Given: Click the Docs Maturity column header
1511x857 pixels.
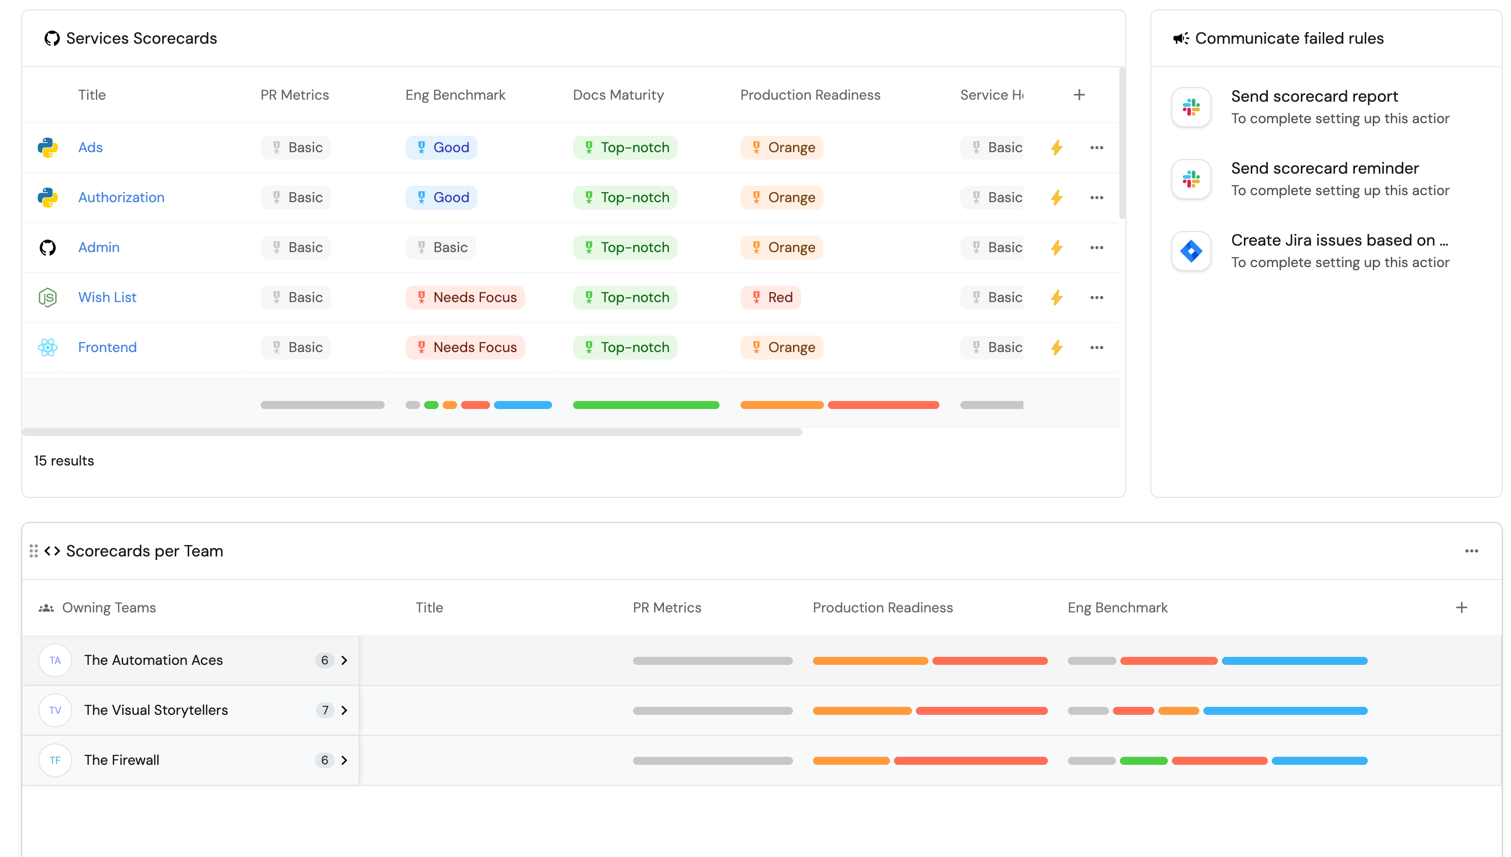Looking at the screenshot, I should (x=618, y=95).
